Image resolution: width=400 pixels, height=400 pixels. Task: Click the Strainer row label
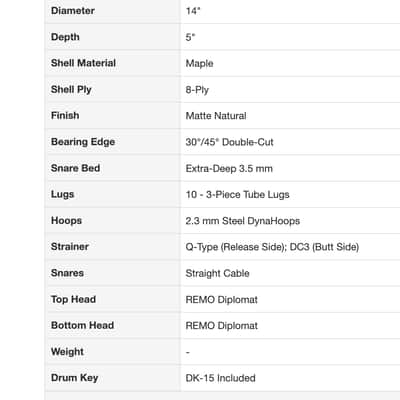pyautogui.click(x=70, y=247)
